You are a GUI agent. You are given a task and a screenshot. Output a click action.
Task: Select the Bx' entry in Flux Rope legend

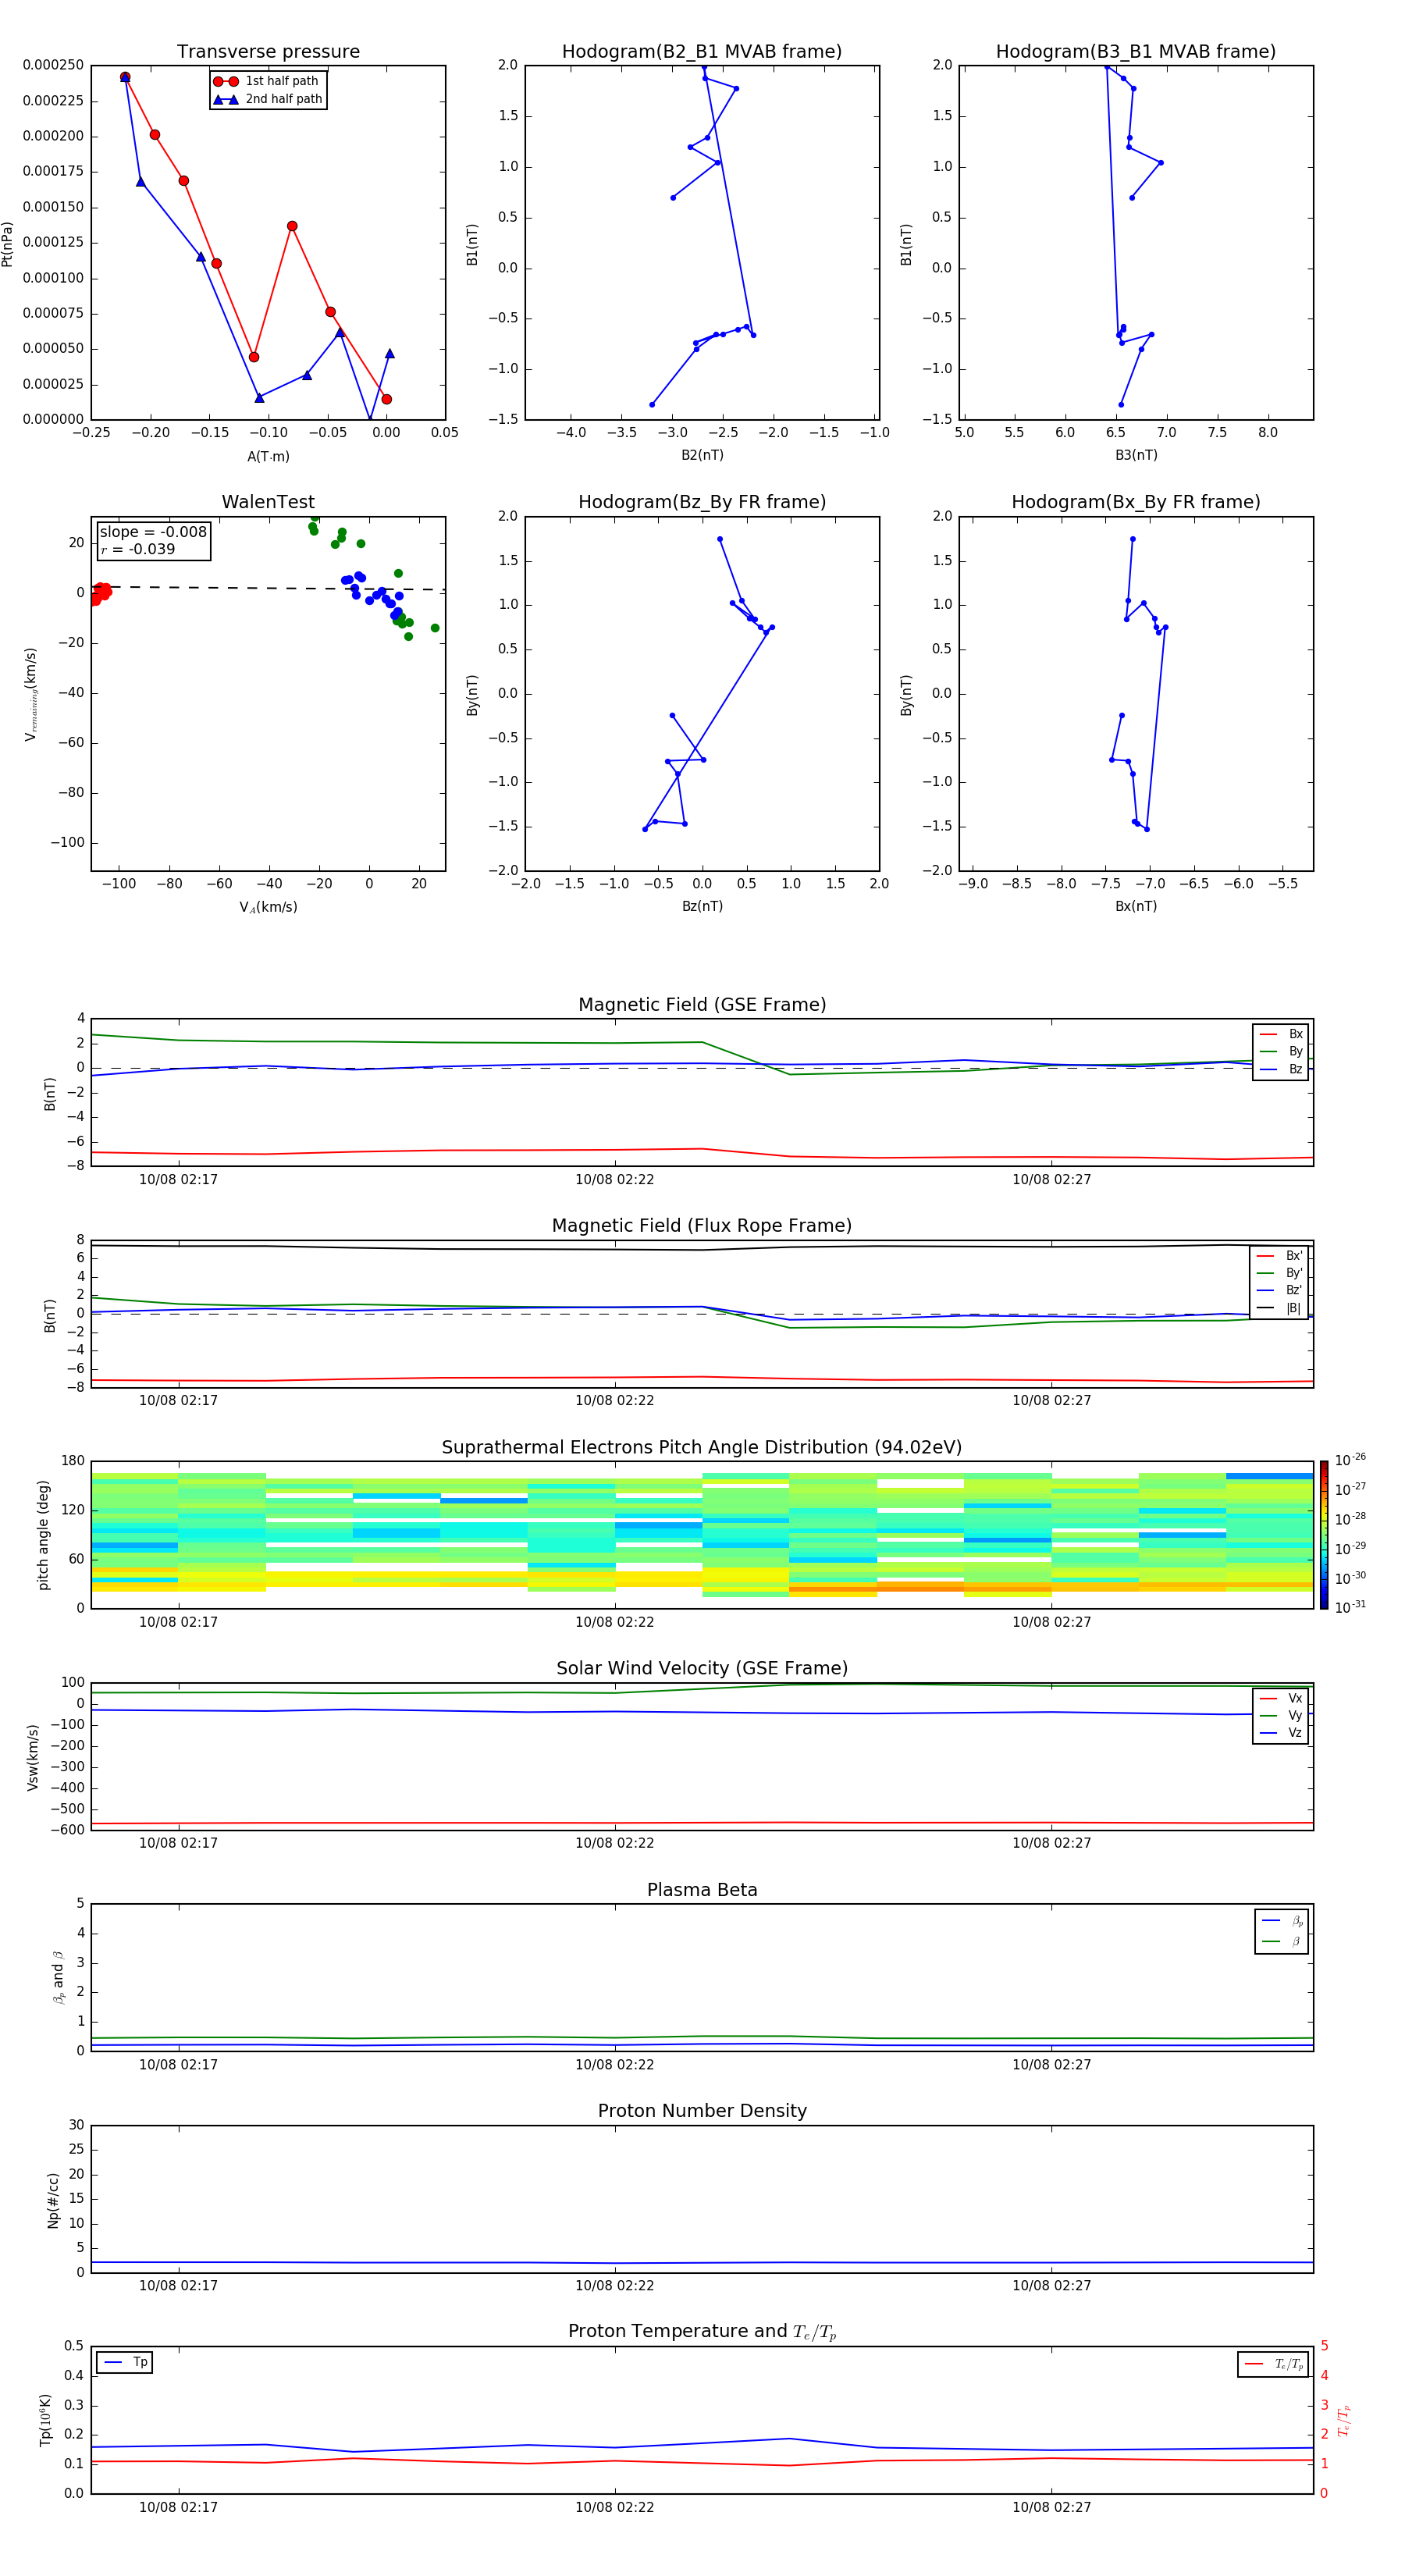click(x=1280, y=1256)
